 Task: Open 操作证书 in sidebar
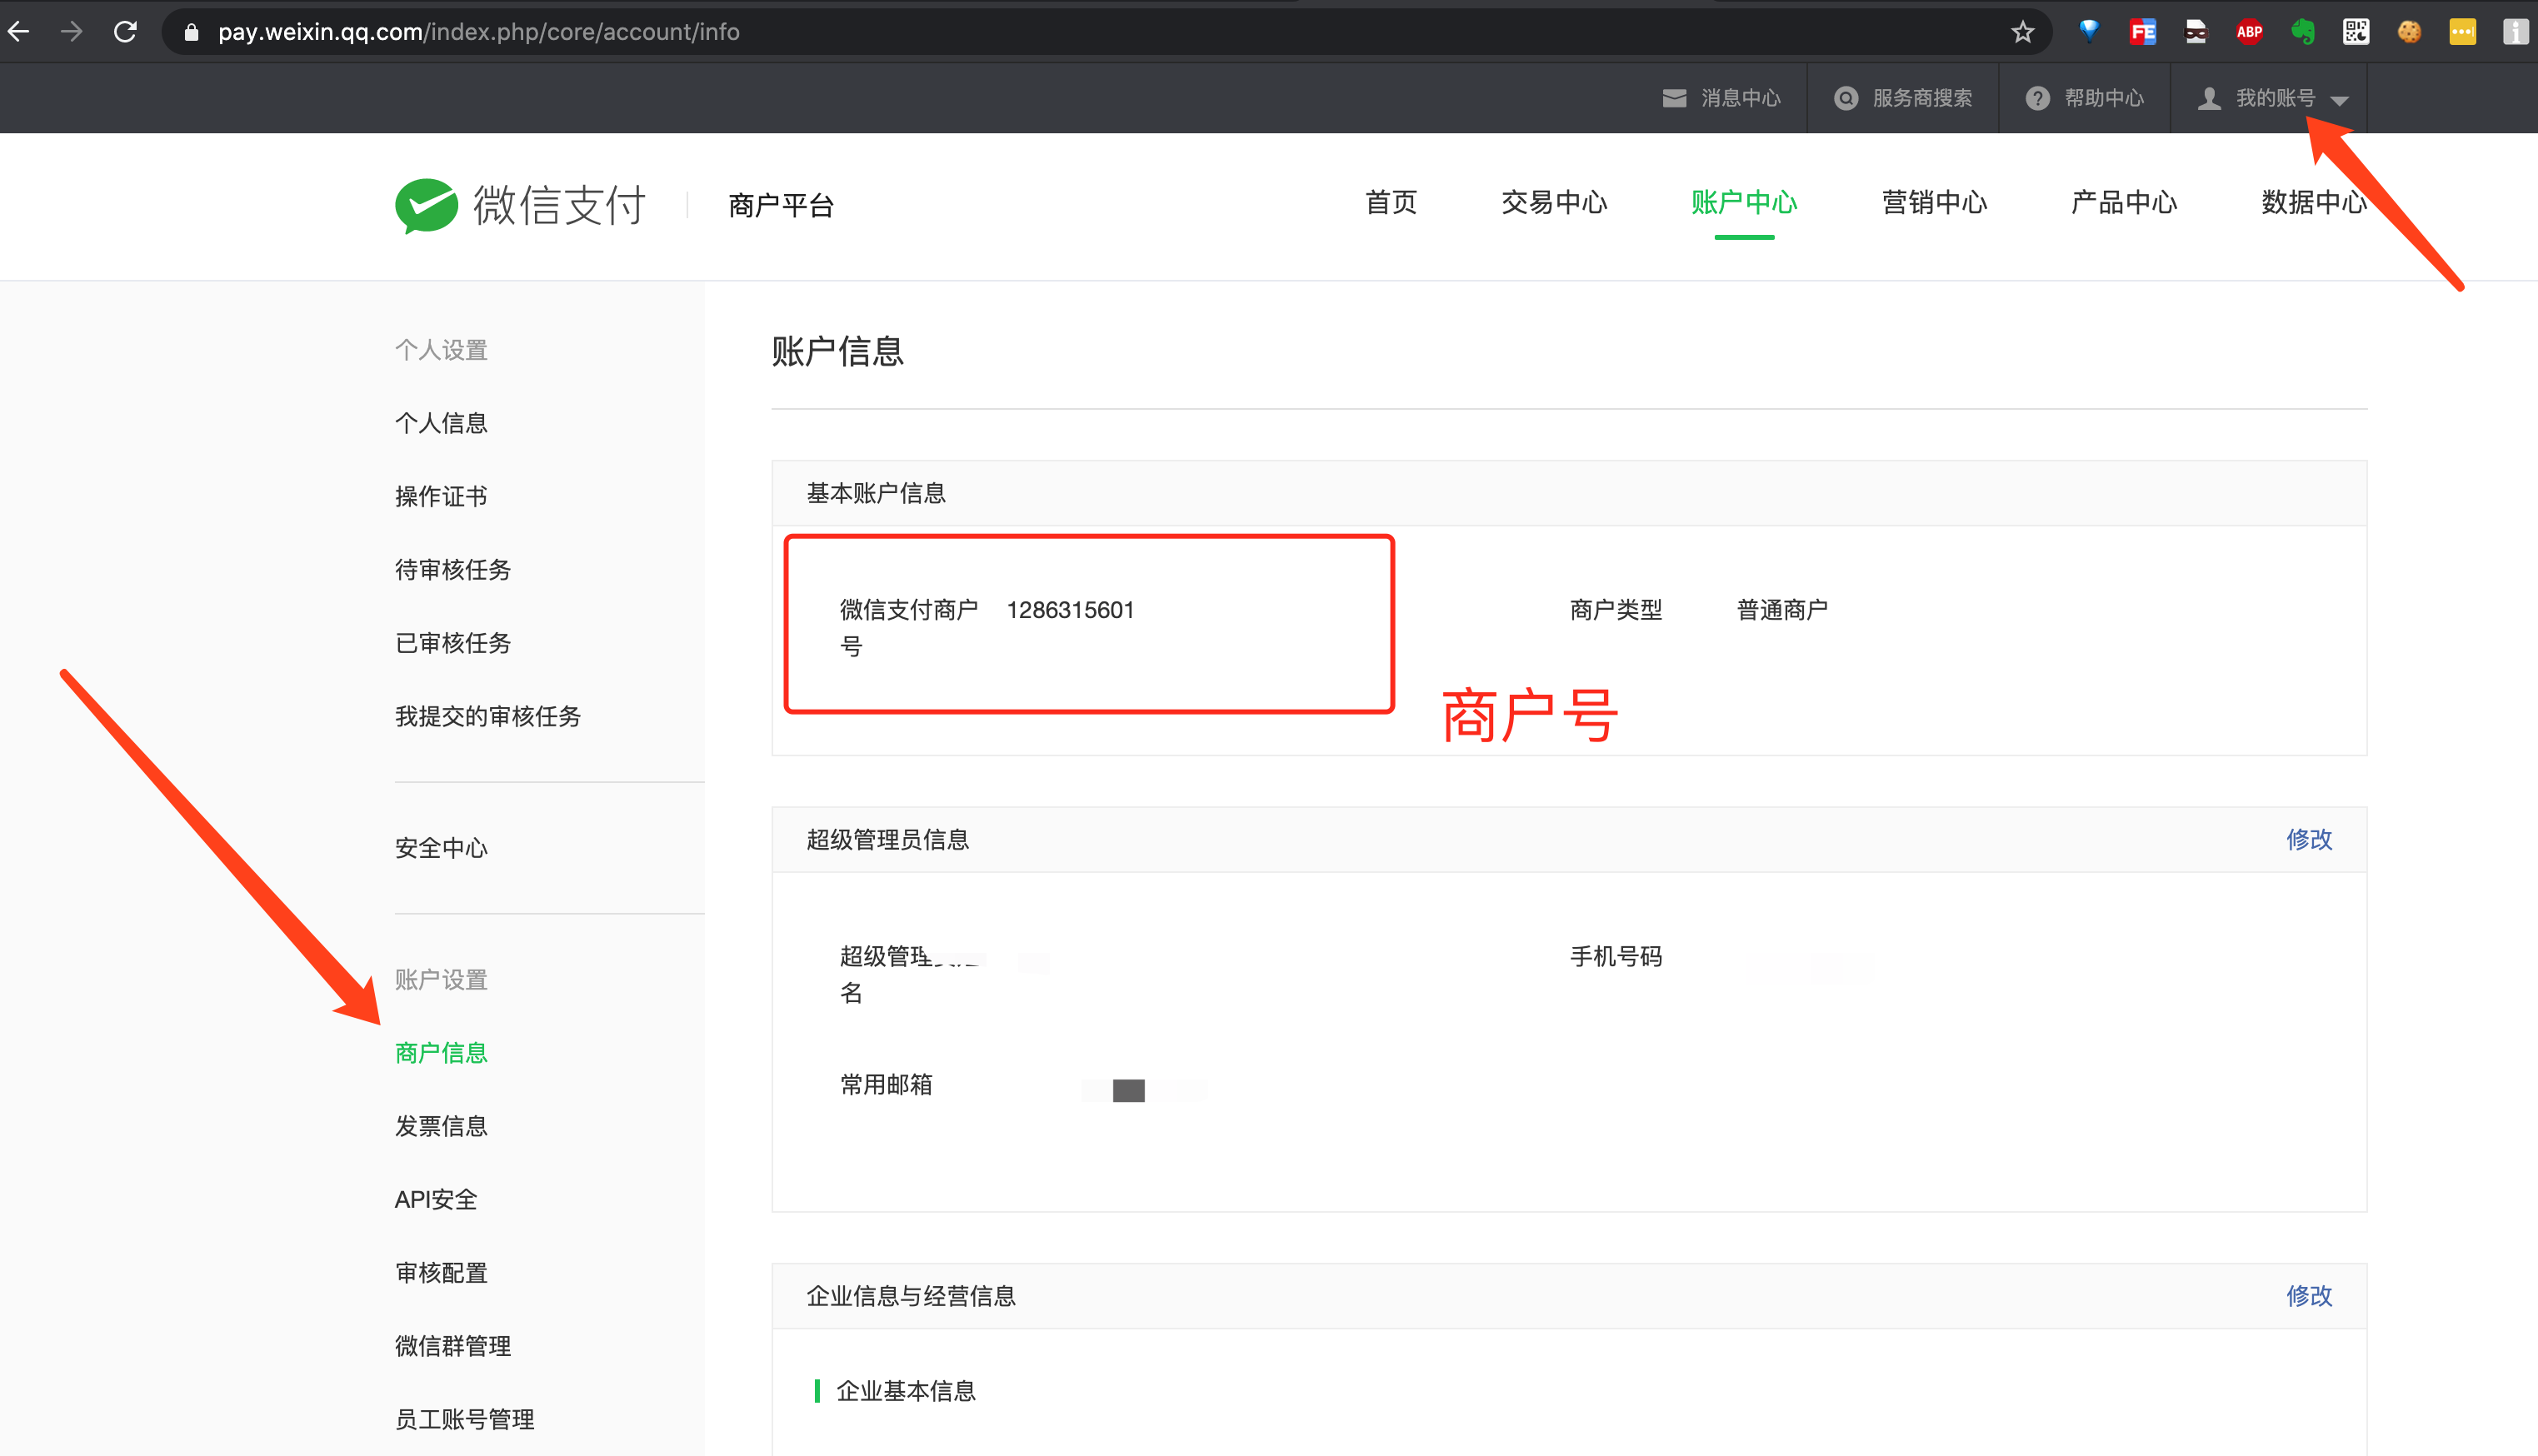(x=441, y=496)
